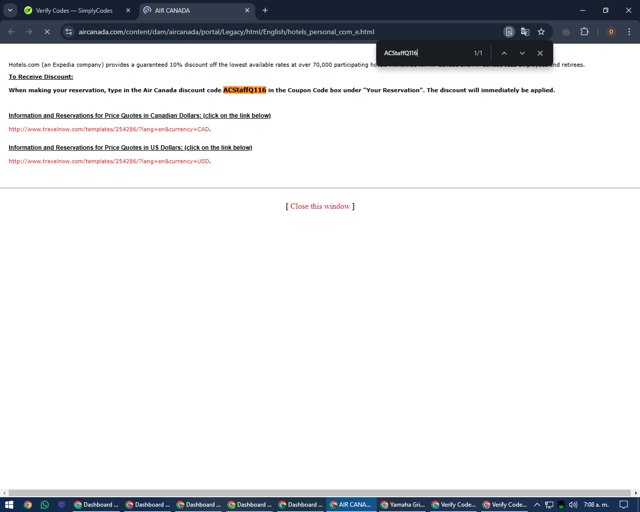The width and height of the screenshot is (640, 512).
Task: Switch to the first Dashboard taskbar window
Action: pos(96,505)
